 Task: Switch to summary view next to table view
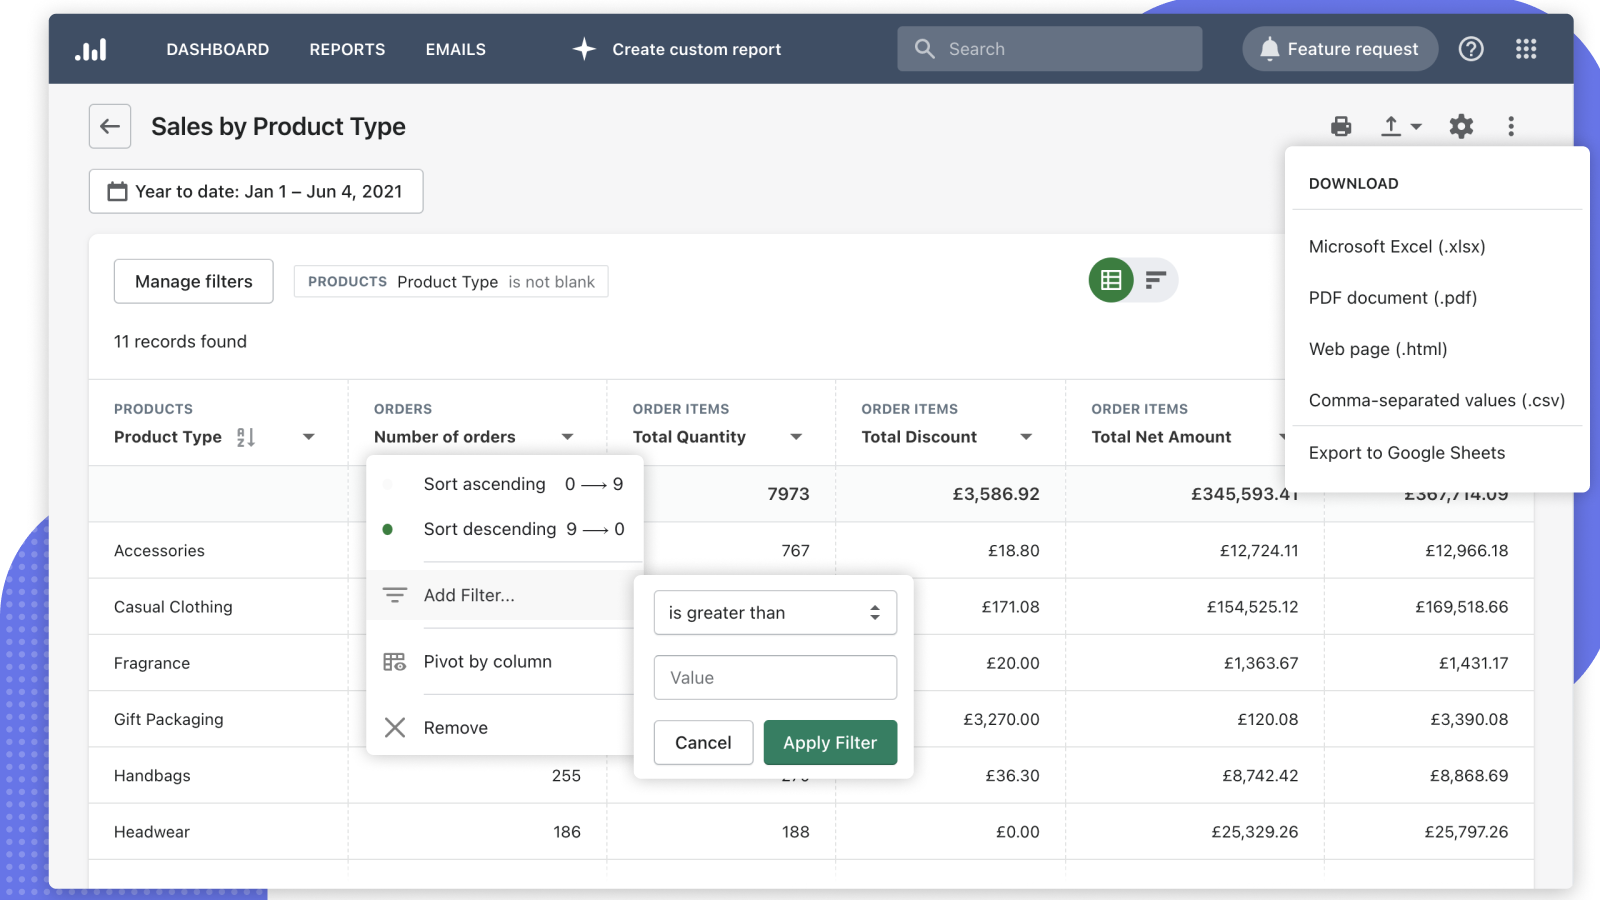coord(1154,280)
